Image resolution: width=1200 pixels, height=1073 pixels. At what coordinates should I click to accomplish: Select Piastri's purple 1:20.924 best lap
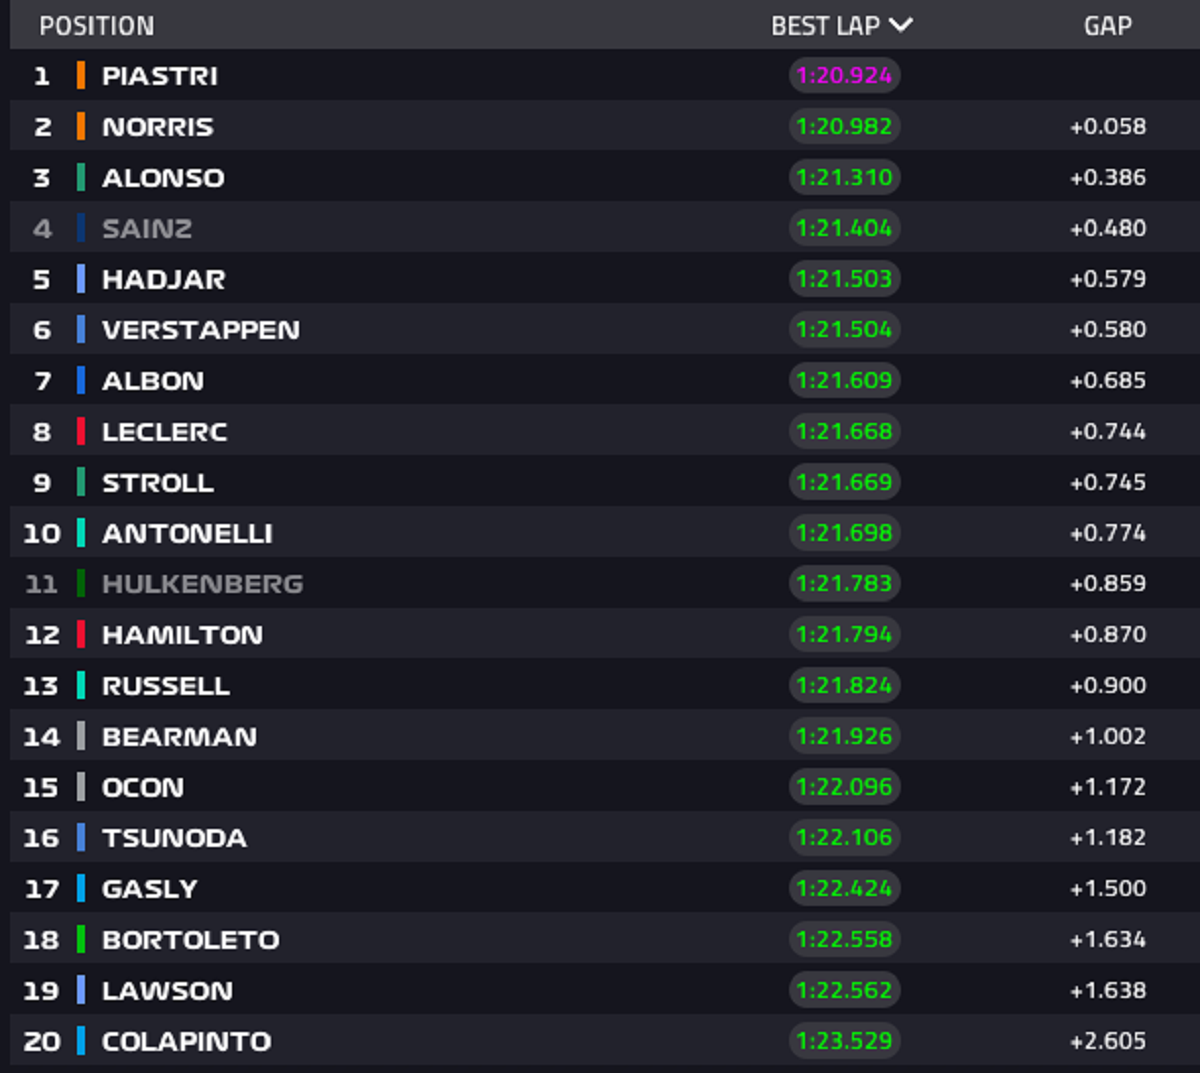[844, 76]
